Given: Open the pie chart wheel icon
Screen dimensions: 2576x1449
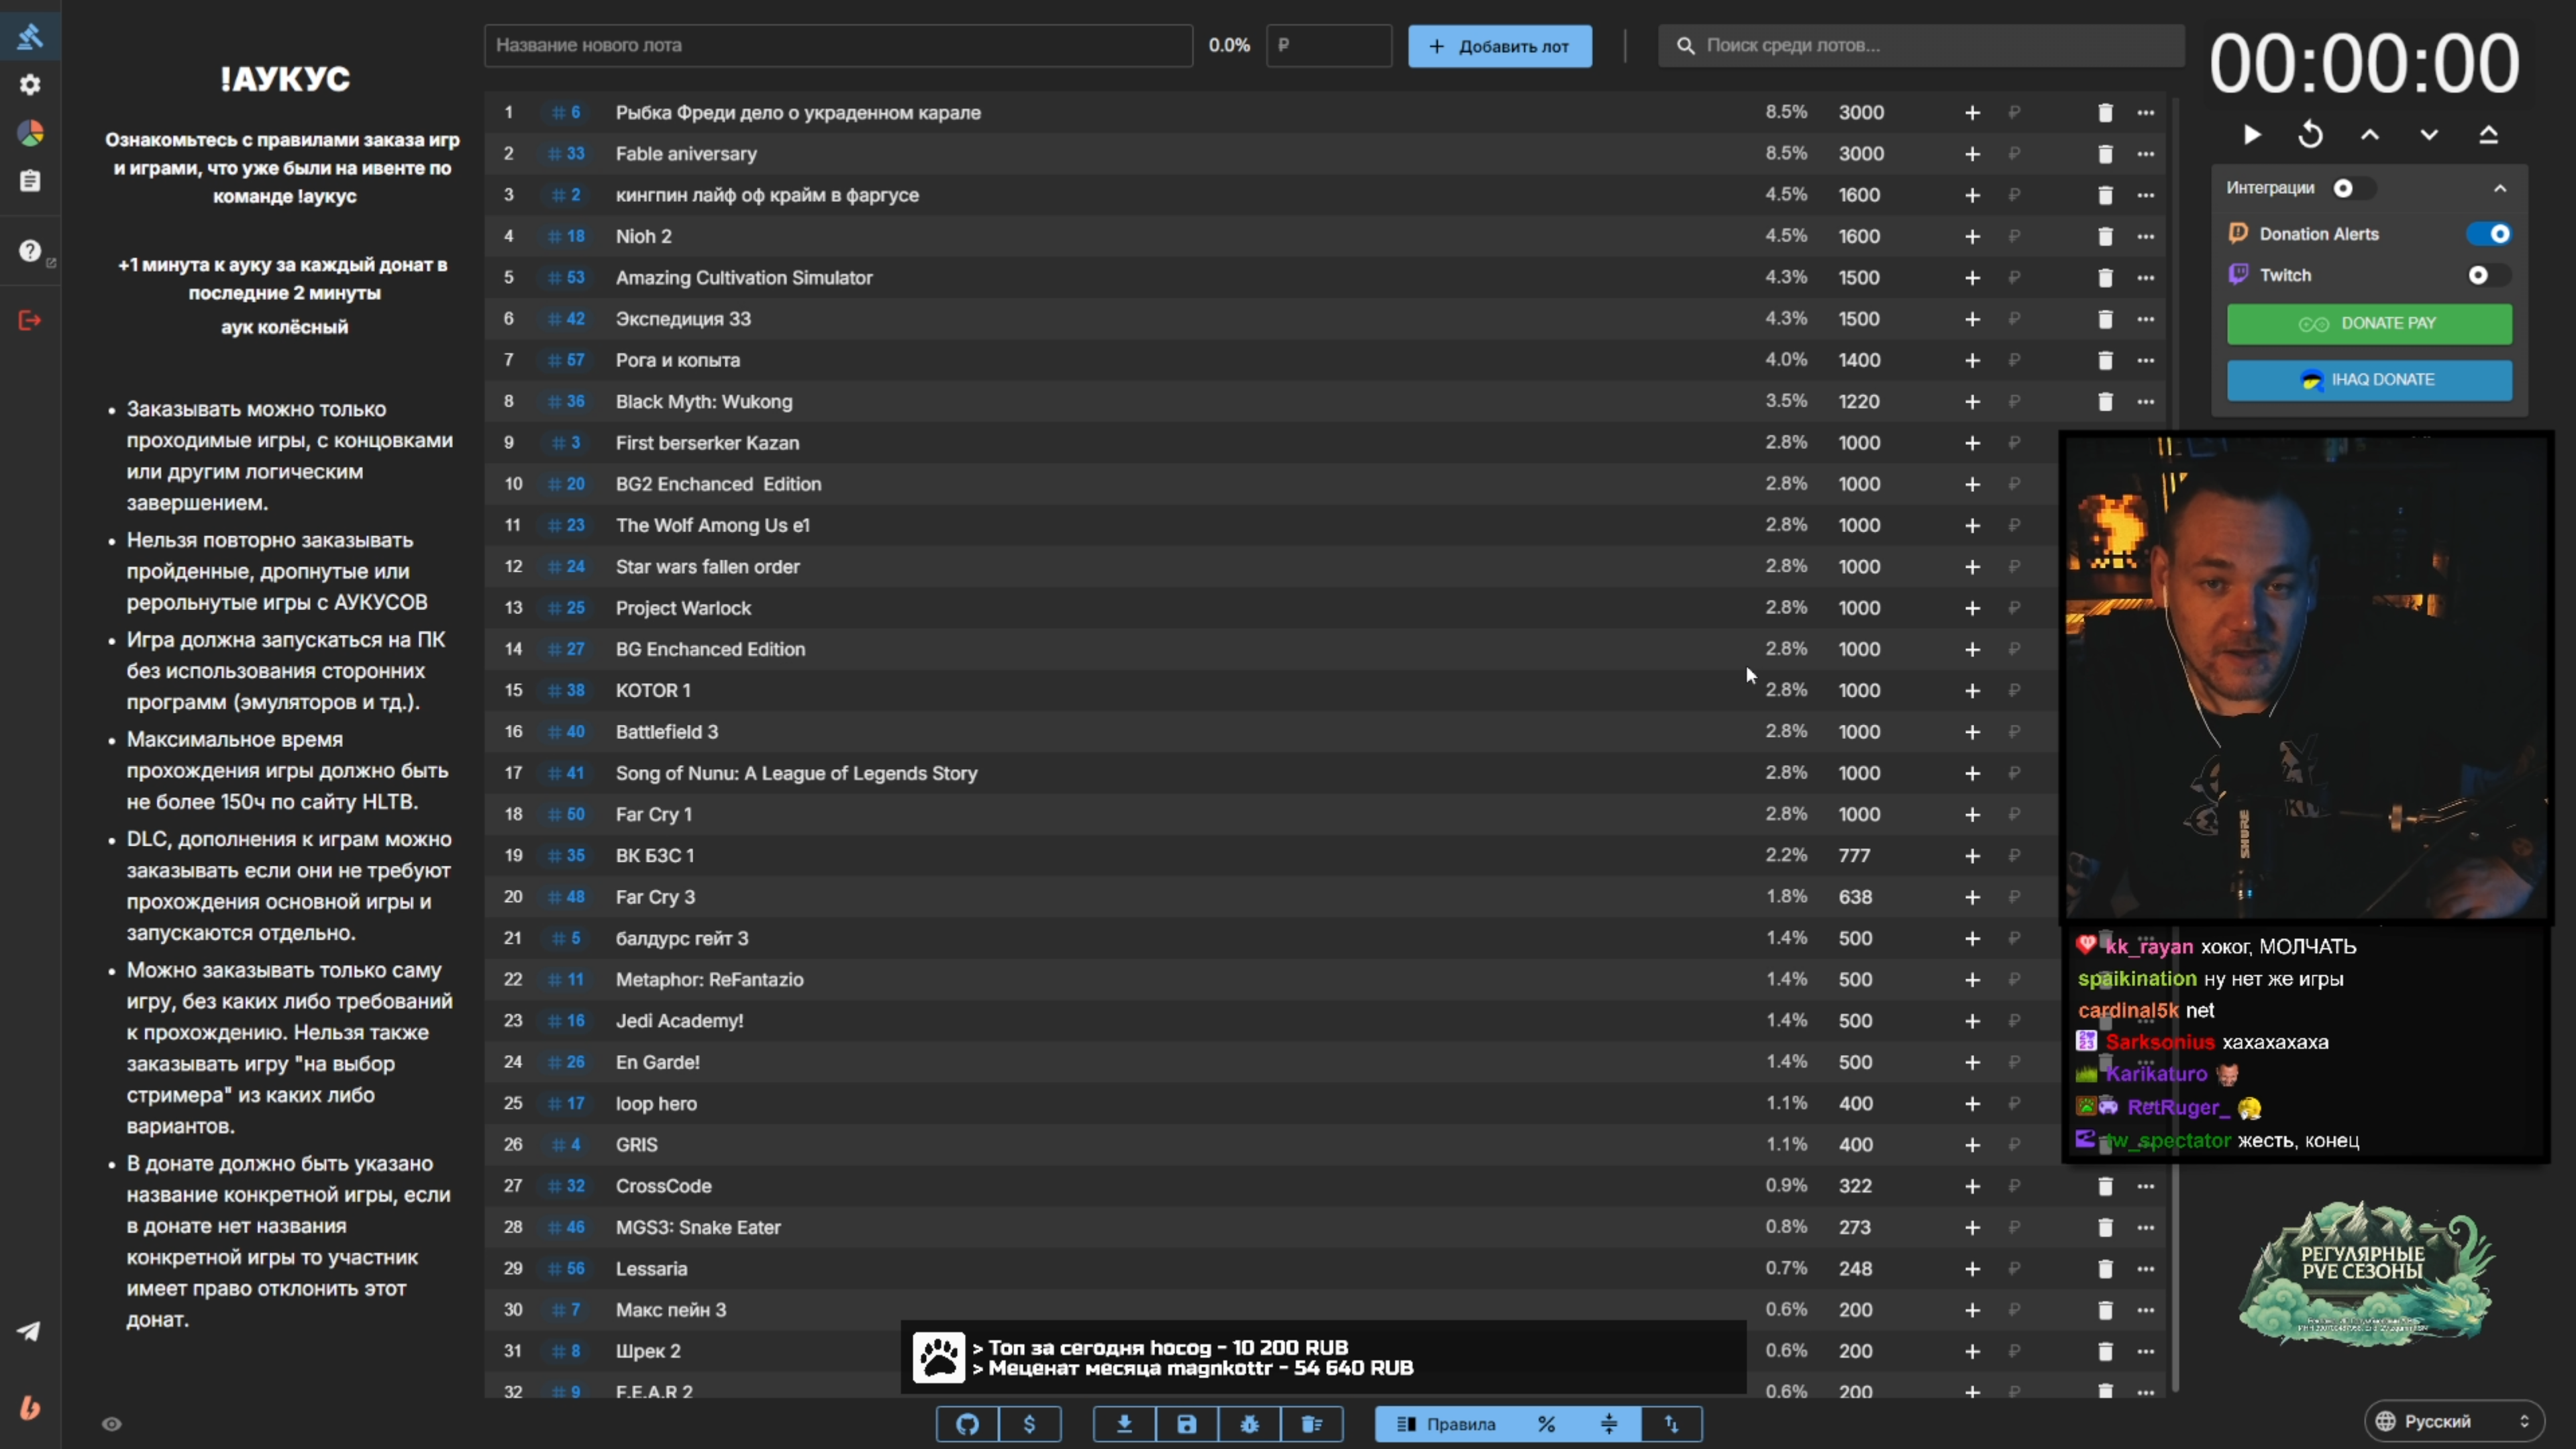Looking at the screenshot, I should click(30, 133).
